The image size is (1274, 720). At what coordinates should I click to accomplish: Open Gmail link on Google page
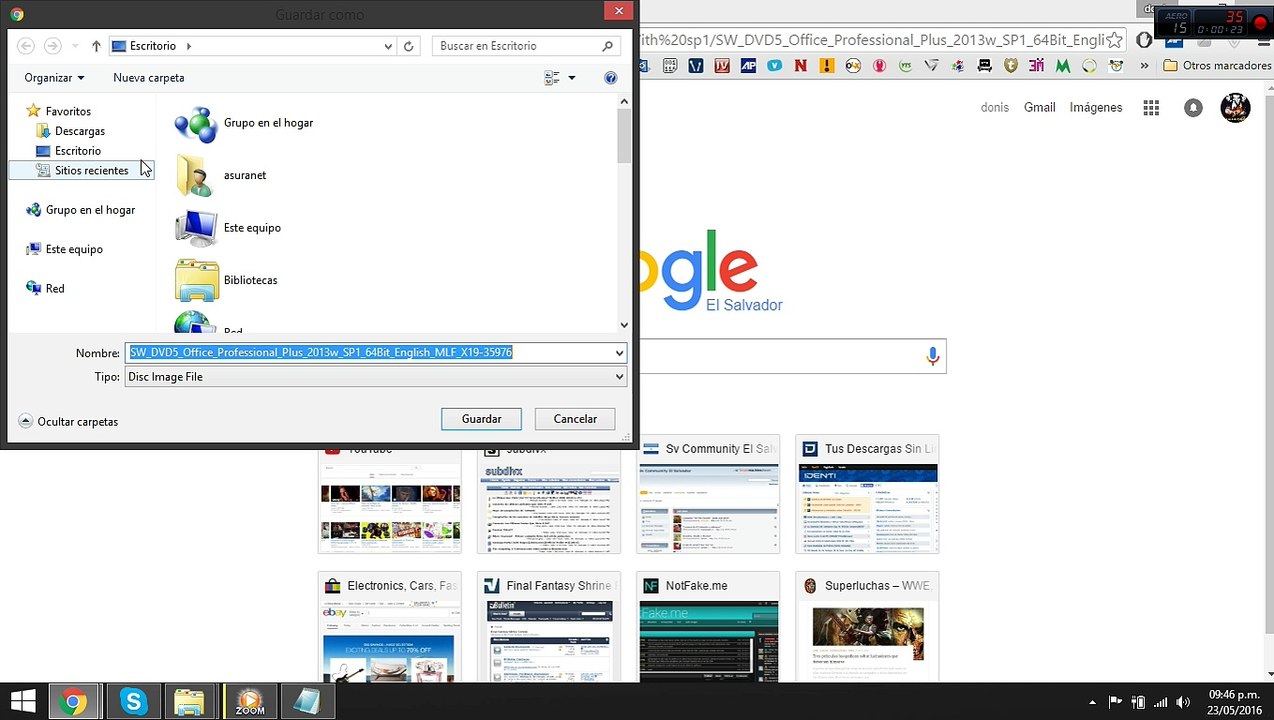[1039, 107]
